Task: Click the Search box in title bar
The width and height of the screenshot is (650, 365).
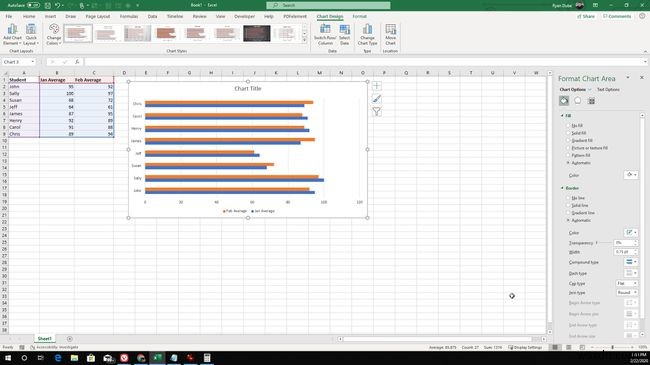Action: pyautogui.click(x=328, y=5)
